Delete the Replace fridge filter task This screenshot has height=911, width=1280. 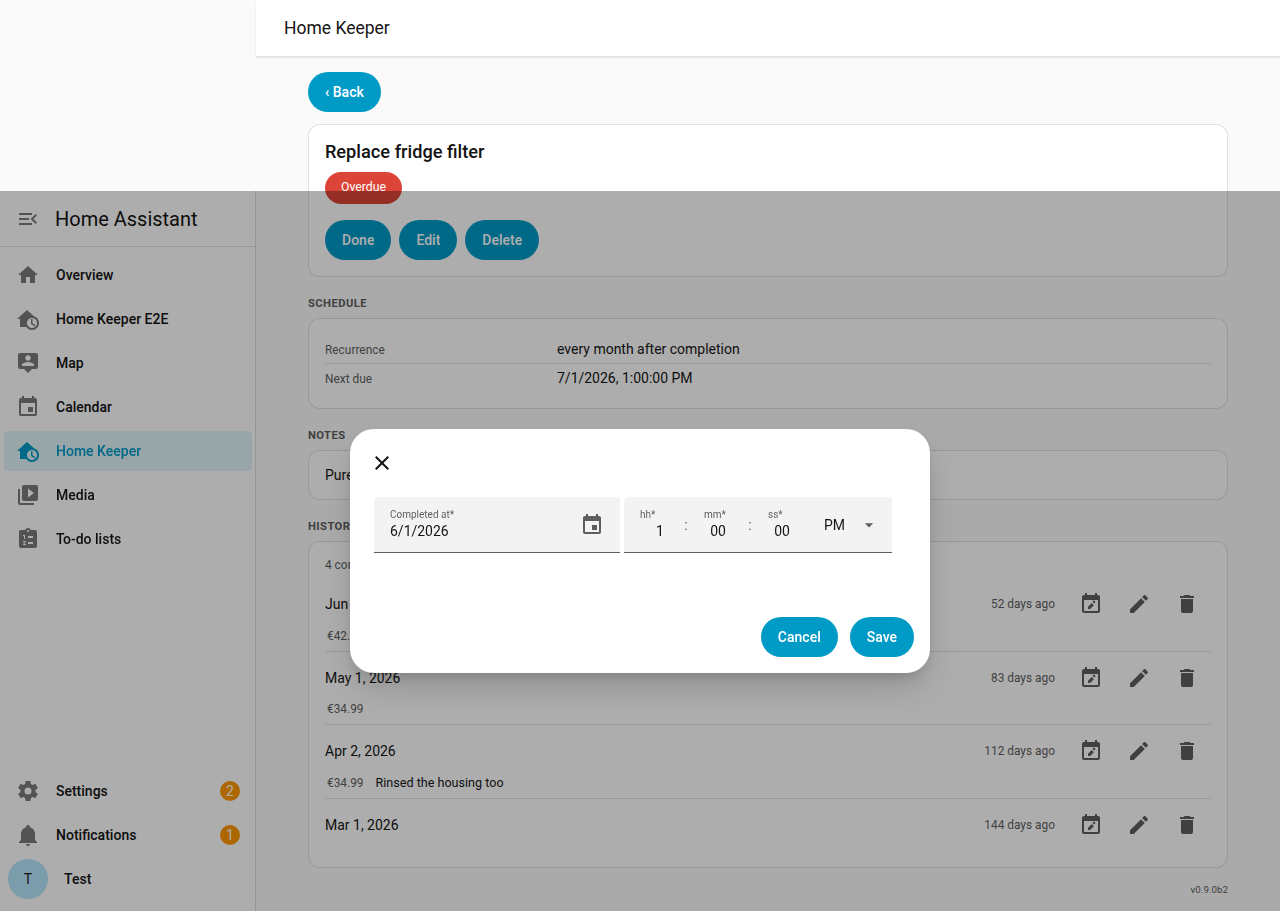pyautogui.click(x=502, y=240)
